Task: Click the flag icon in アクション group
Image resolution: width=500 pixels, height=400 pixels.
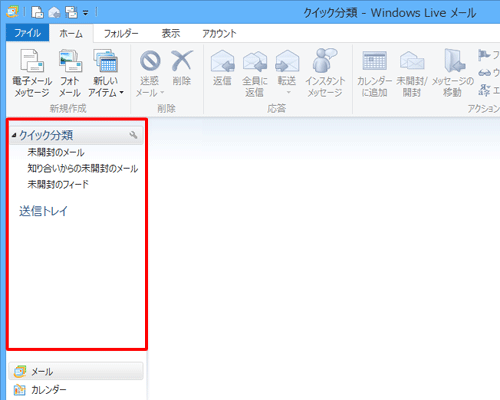Action: (484, 55)
